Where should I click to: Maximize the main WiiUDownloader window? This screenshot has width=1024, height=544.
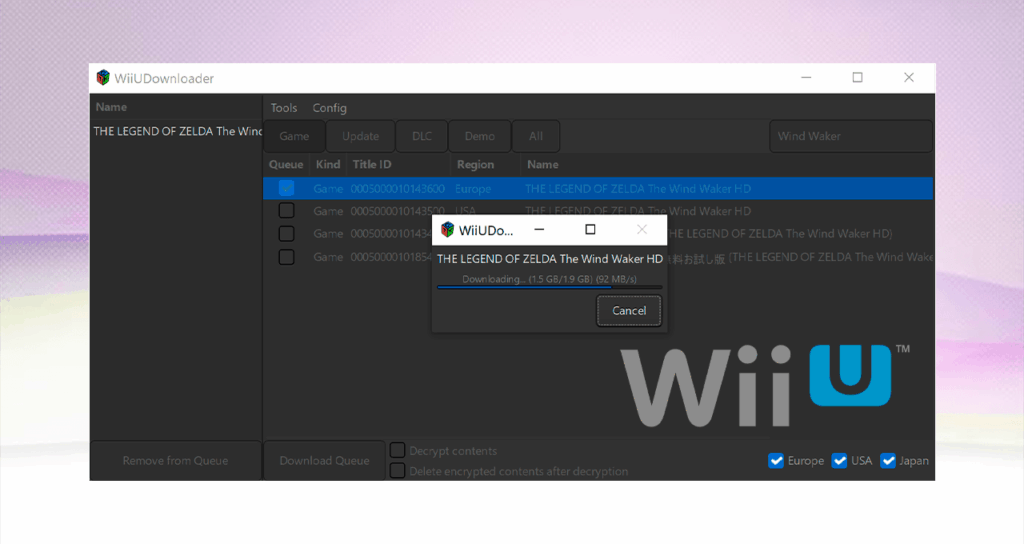point(857,78)
